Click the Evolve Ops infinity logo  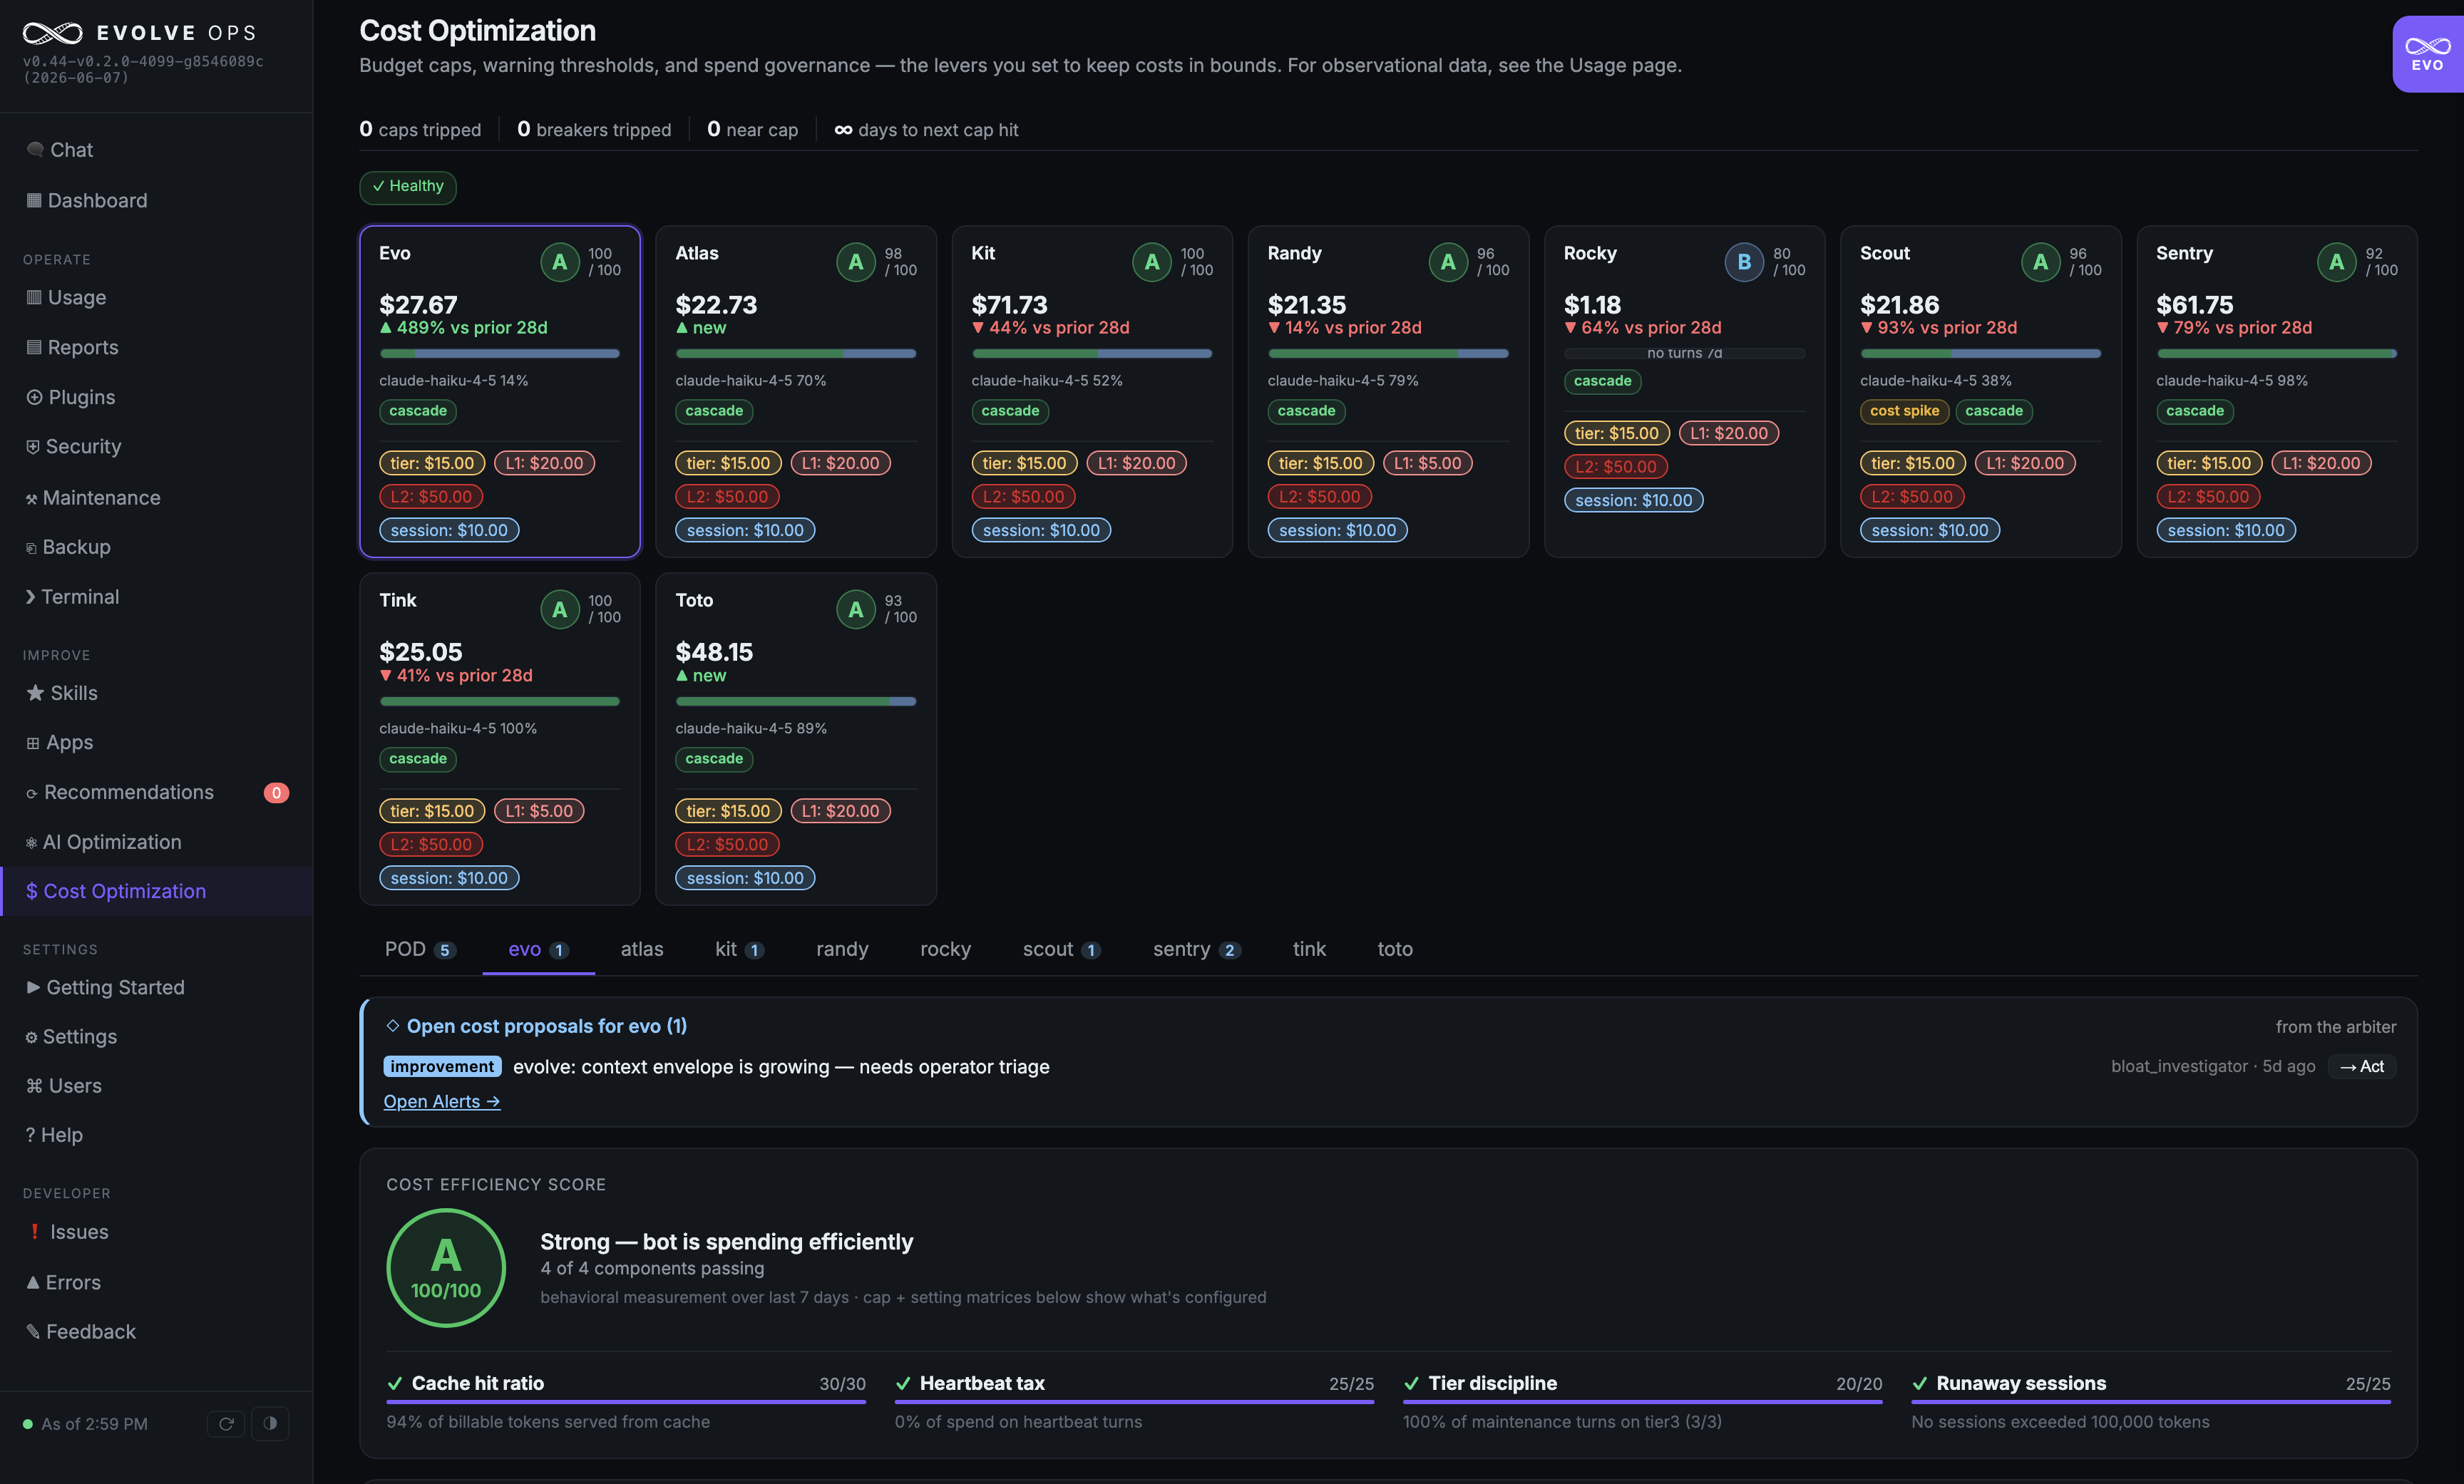click(x=52, y=33)
